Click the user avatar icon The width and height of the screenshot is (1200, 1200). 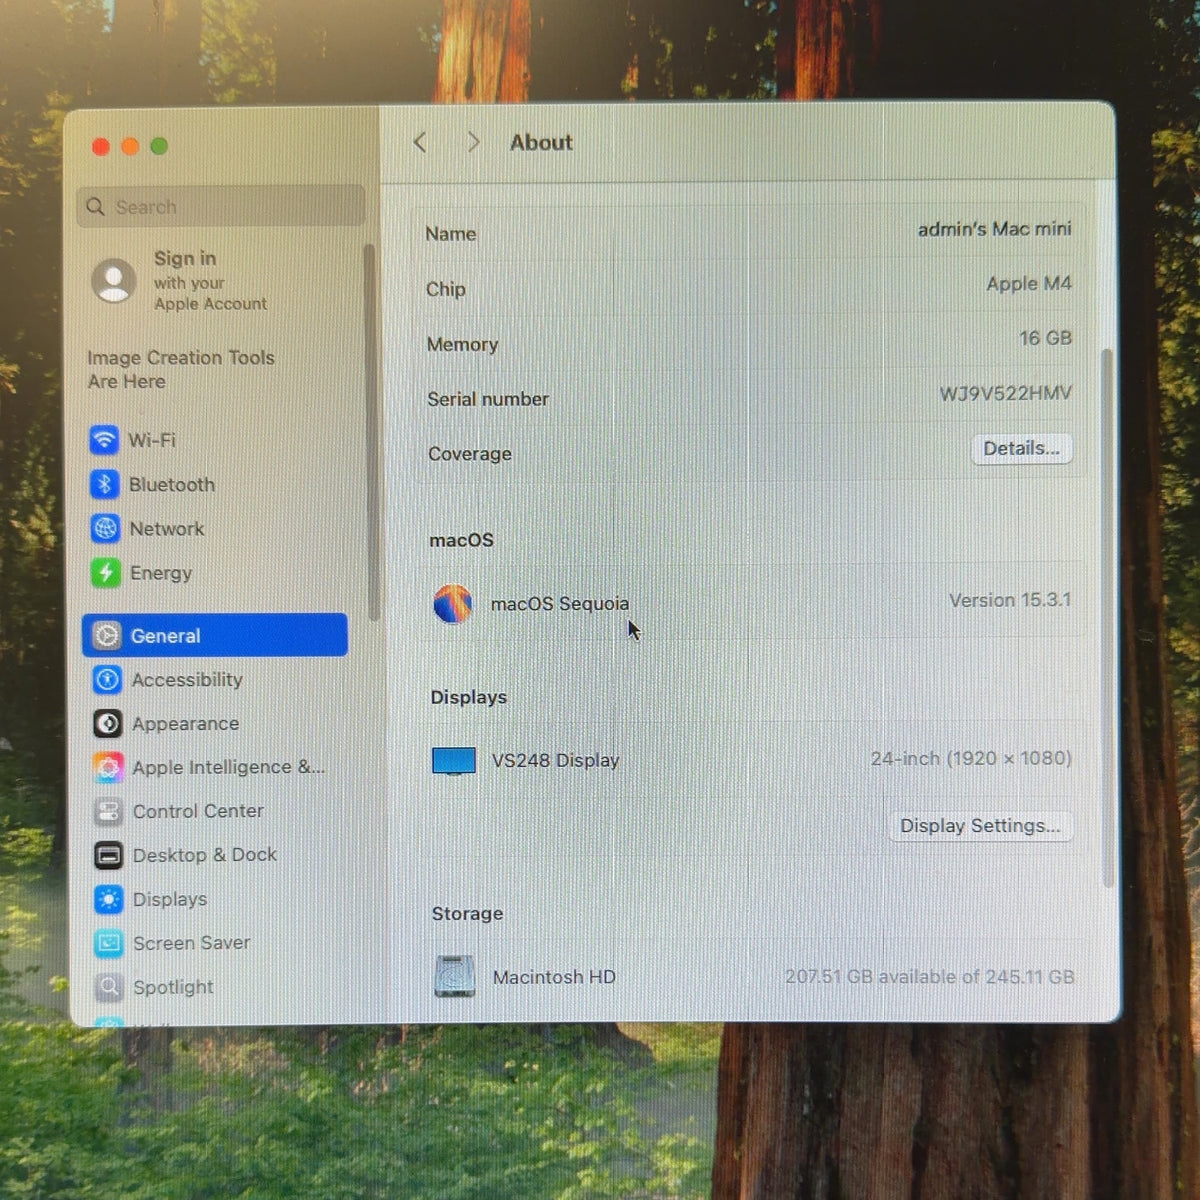coord(114,281)
